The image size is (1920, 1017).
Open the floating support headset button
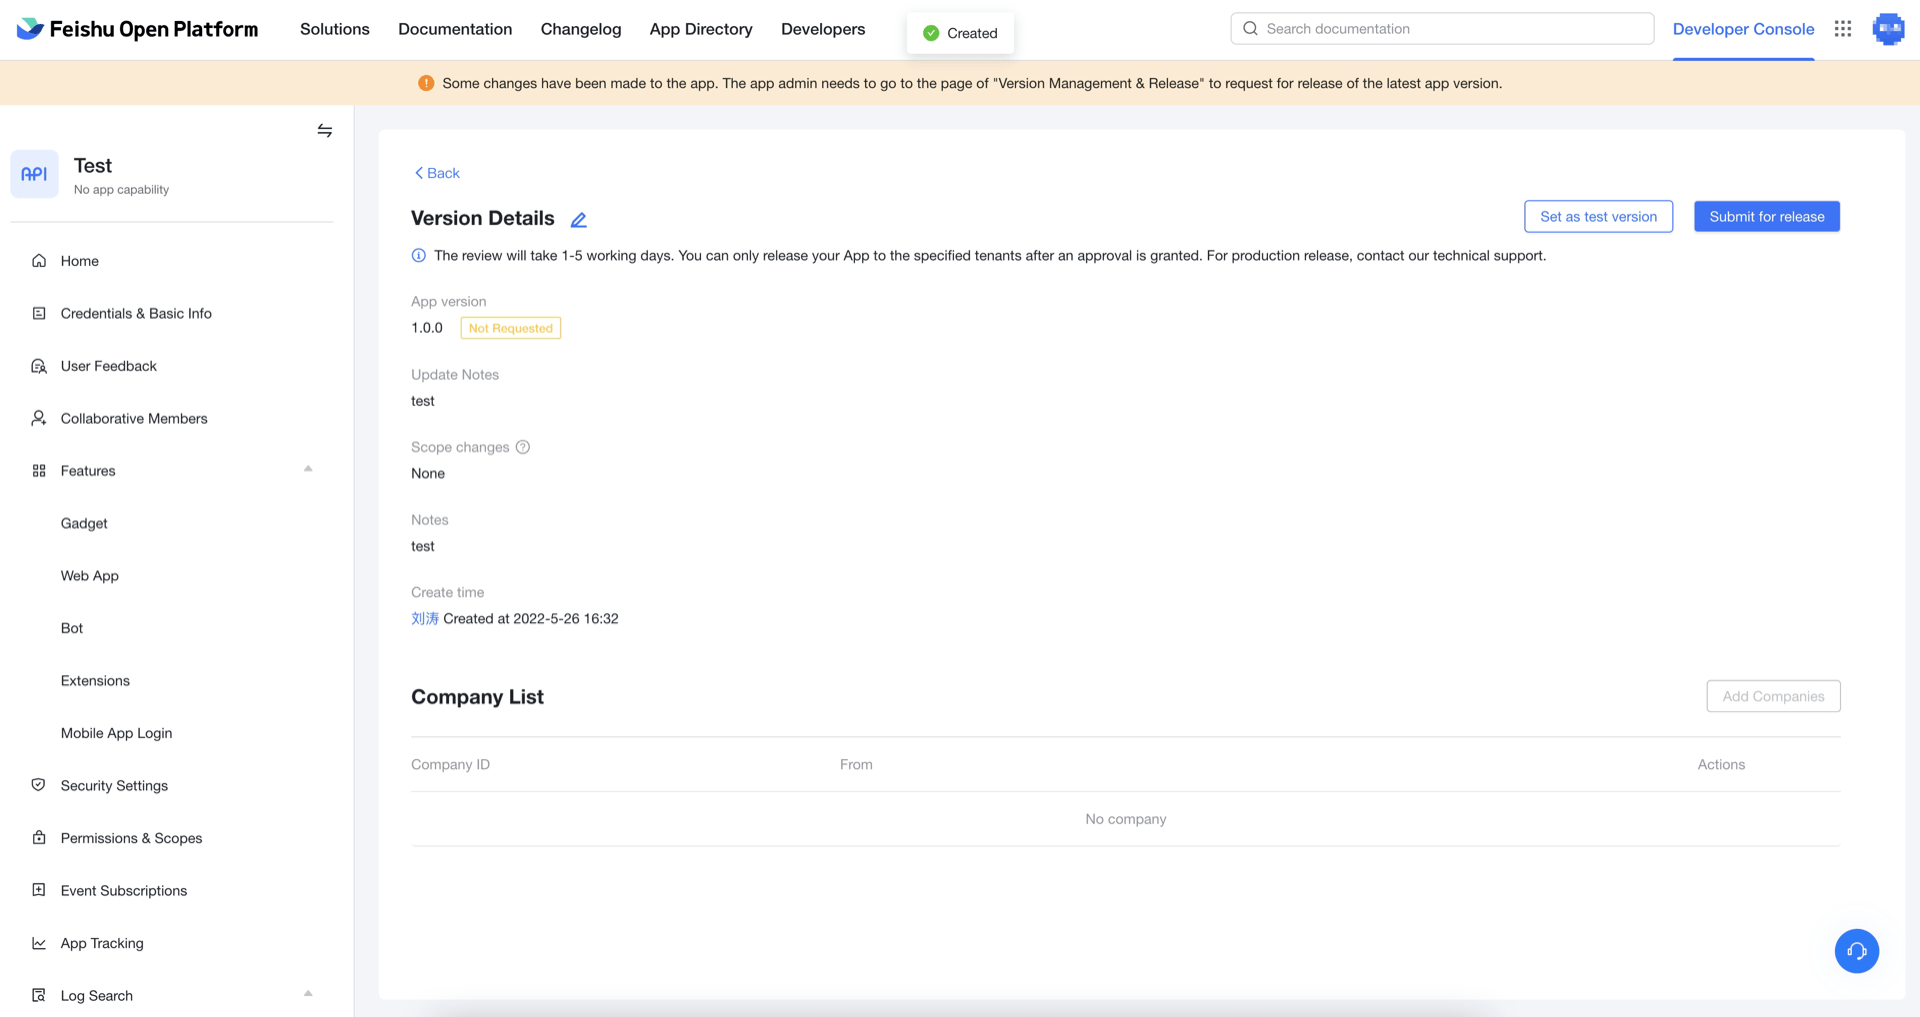click(x=1856, y=951)
